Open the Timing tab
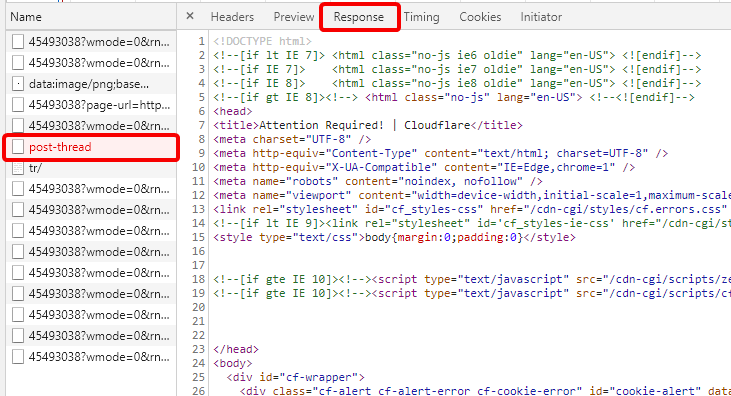The height and width of the screenshot is (396, 731). pos(421,17)
